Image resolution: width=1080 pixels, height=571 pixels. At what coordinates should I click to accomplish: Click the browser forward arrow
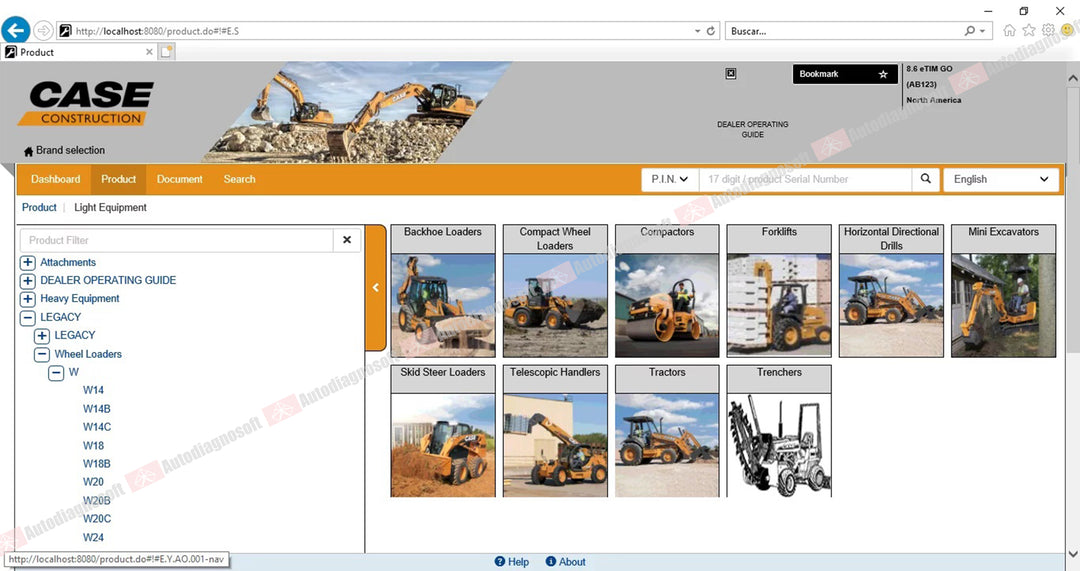coord(43,30)
